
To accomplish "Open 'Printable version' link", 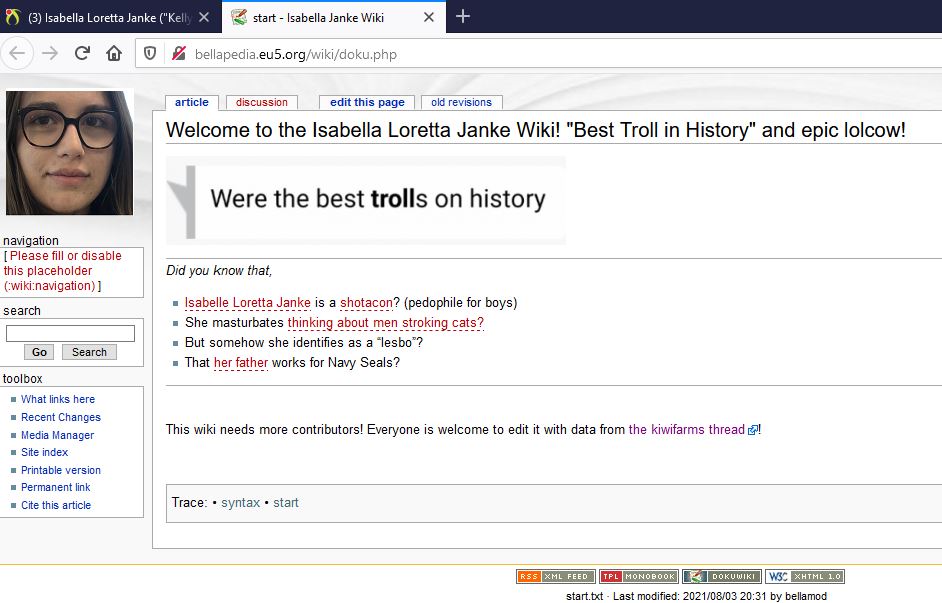I will point(61,470).
